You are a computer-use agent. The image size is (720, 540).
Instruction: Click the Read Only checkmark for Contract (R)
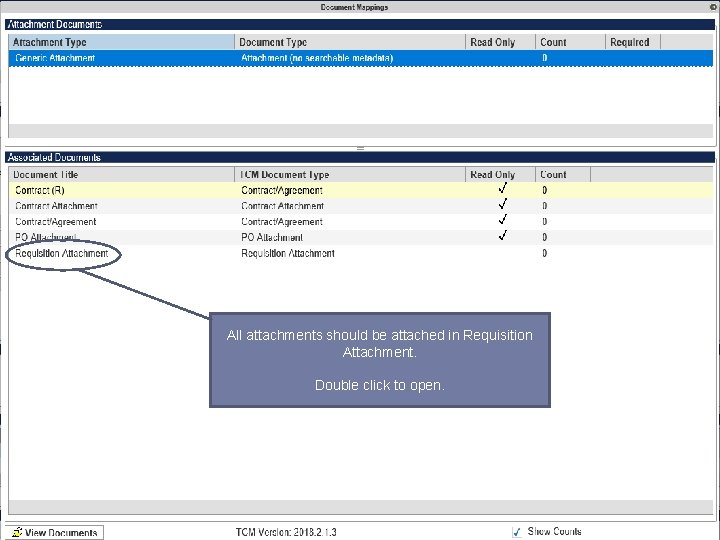click(x=503, y=188)
